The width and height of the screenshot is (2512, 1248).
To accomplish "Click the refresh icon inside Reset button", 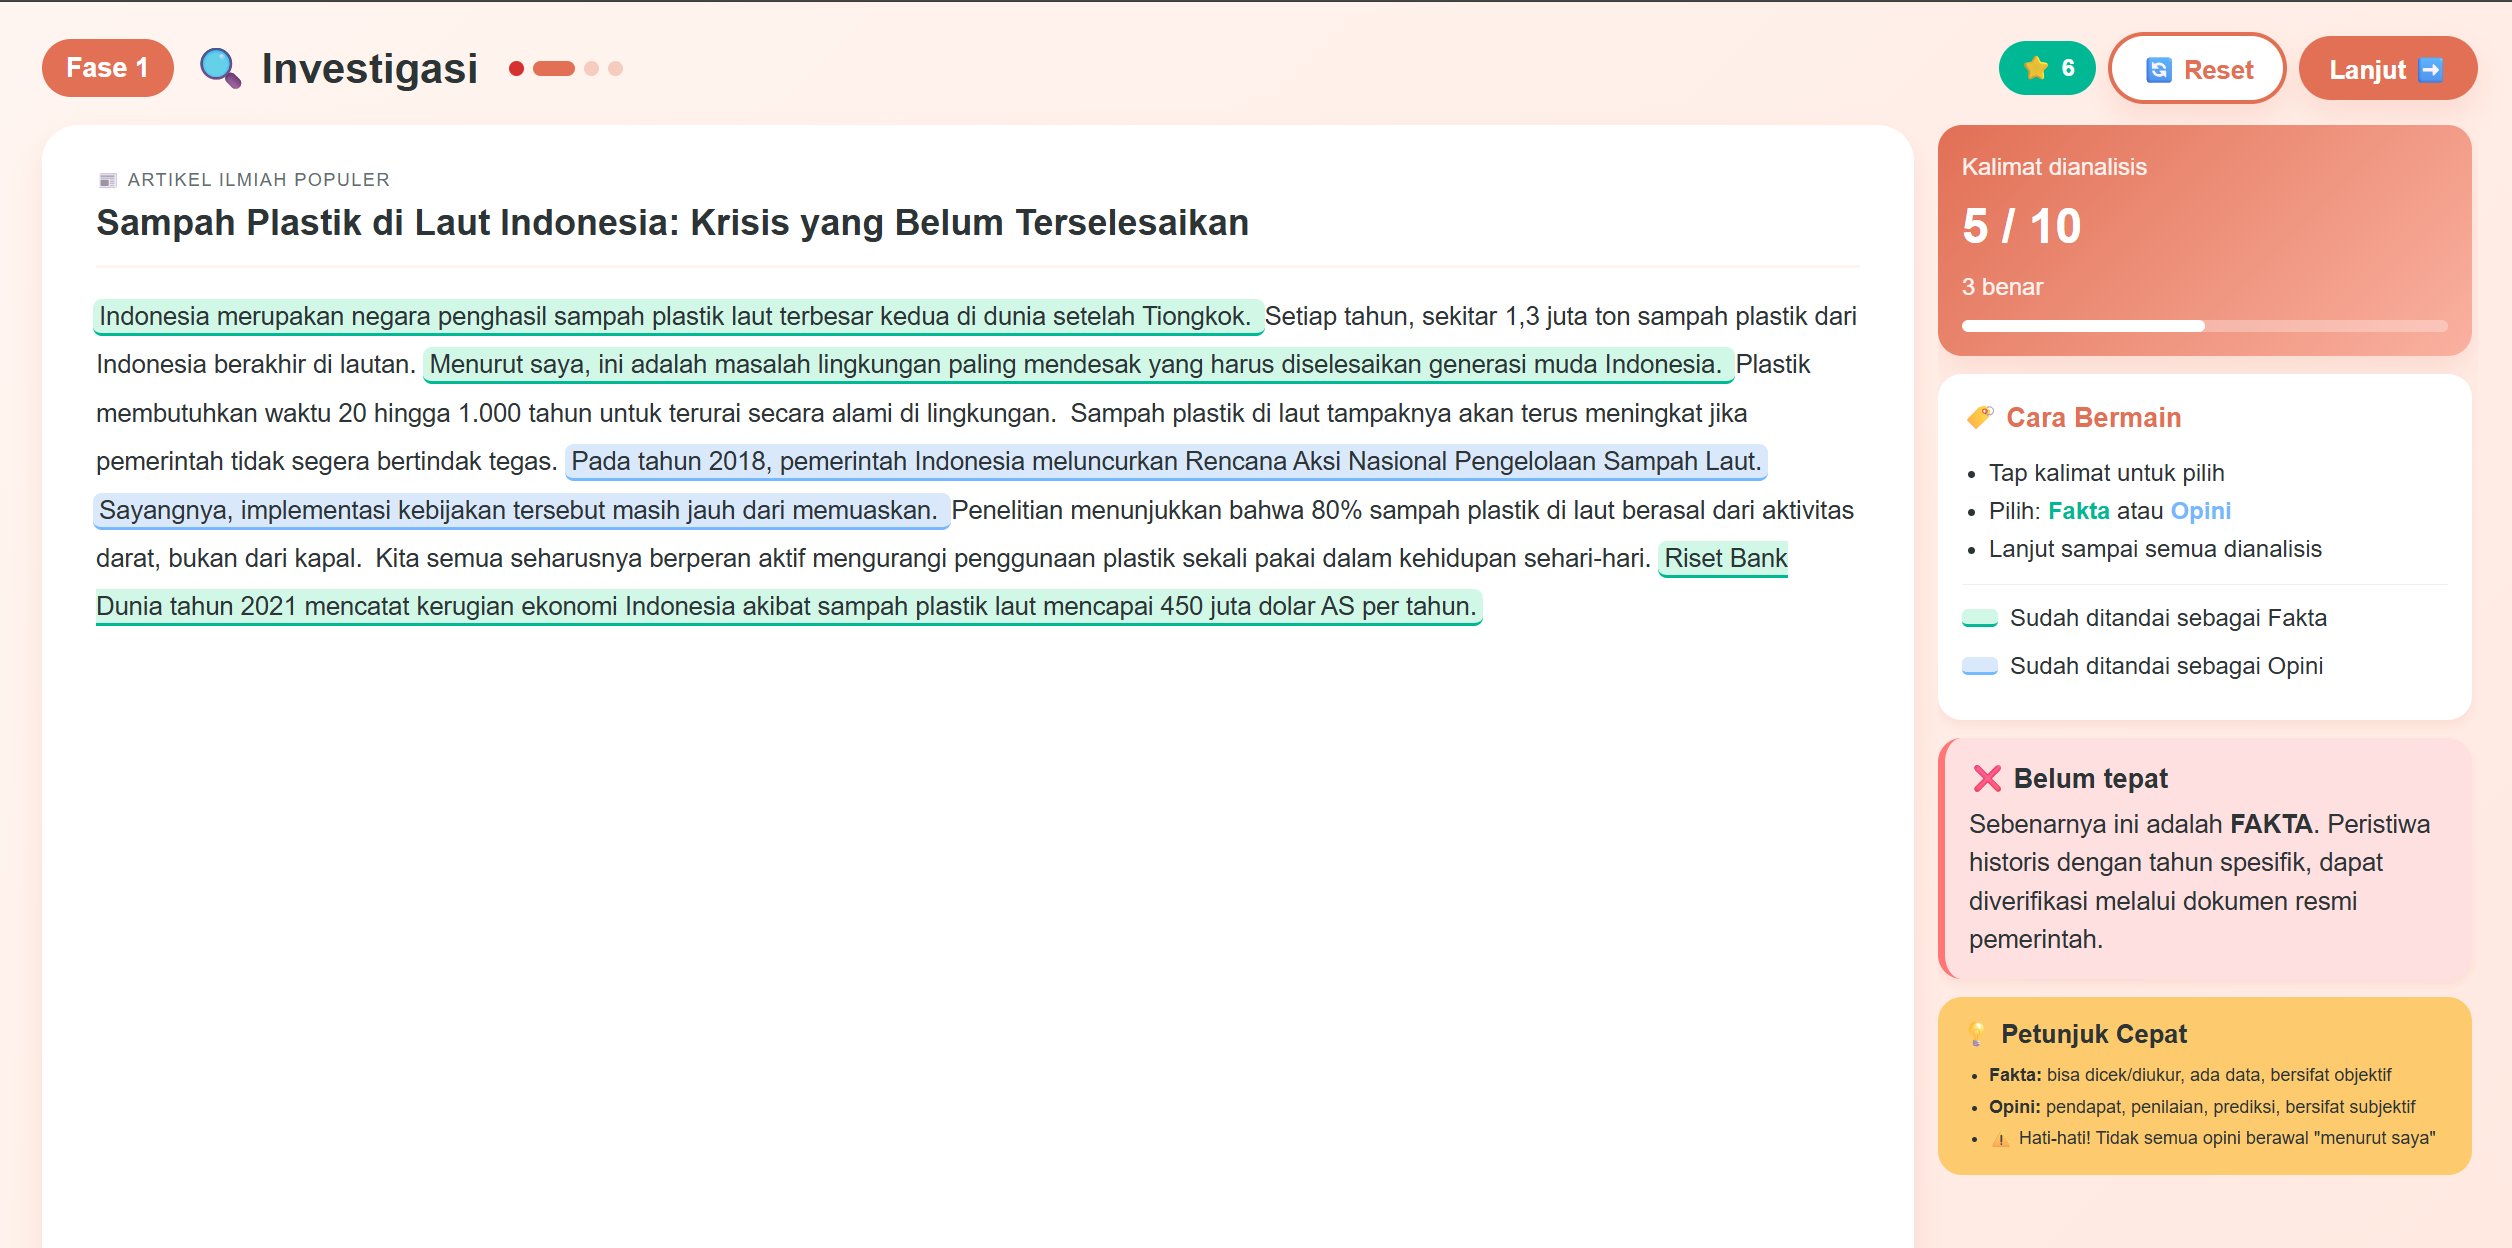I will pyautogui.click(x=2159, y=70).
